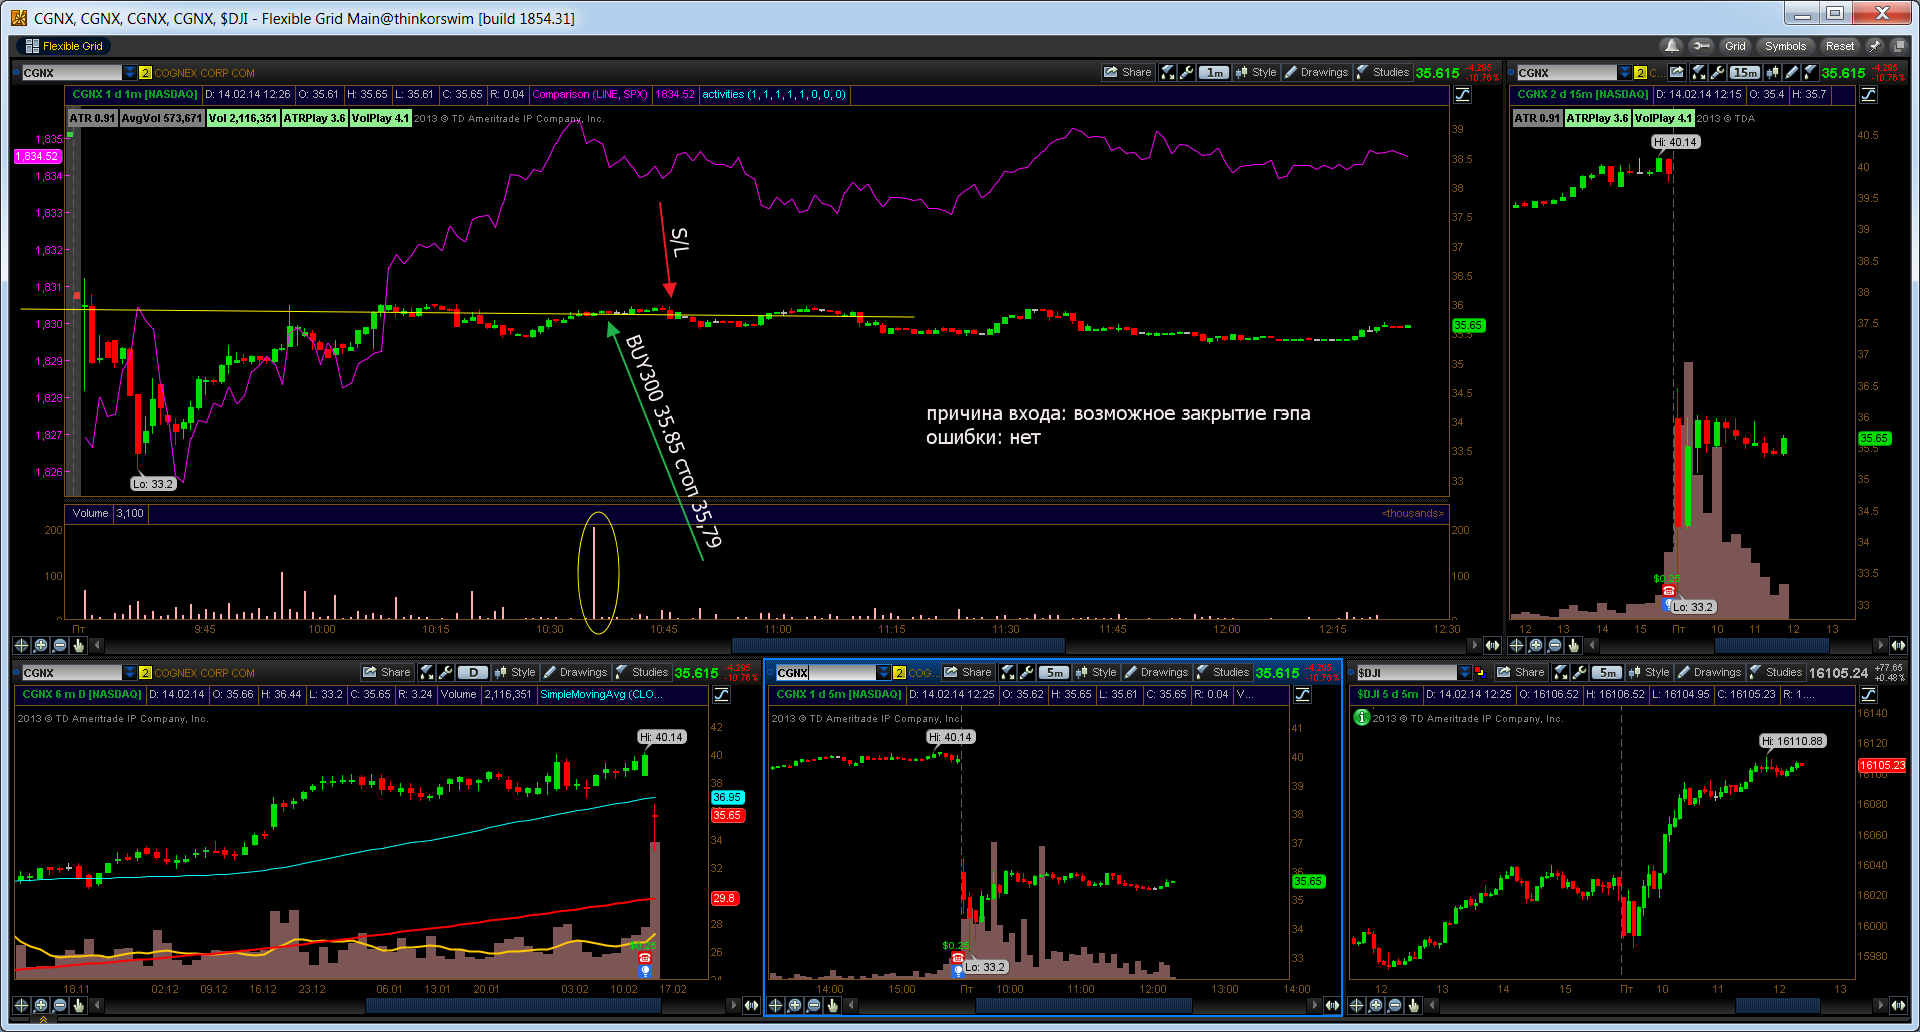1920x1032 pixels.
Task: Click Share in daily chart toolbar
Action: click(387, 672)
